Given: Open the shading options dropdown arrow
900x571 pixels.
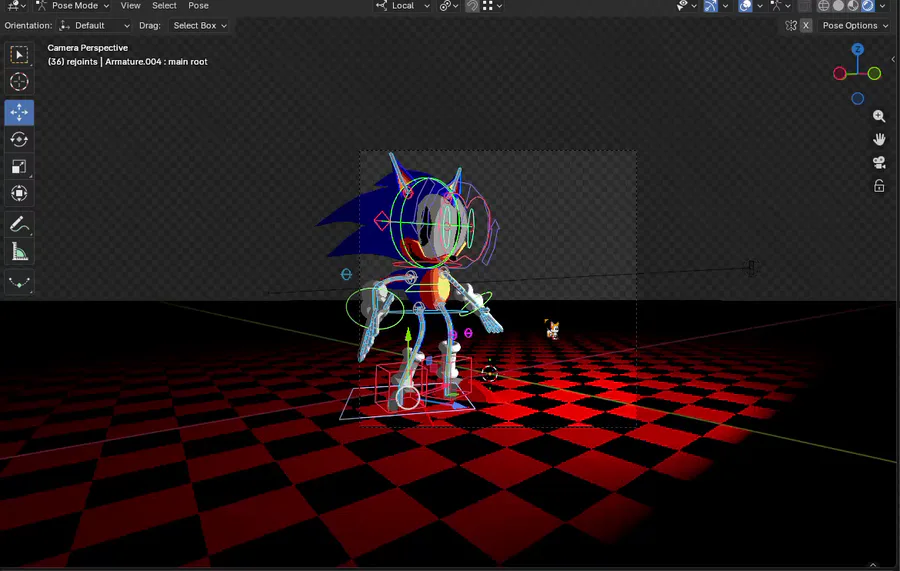Looking at the screenshot, I should tap(882, 6).
